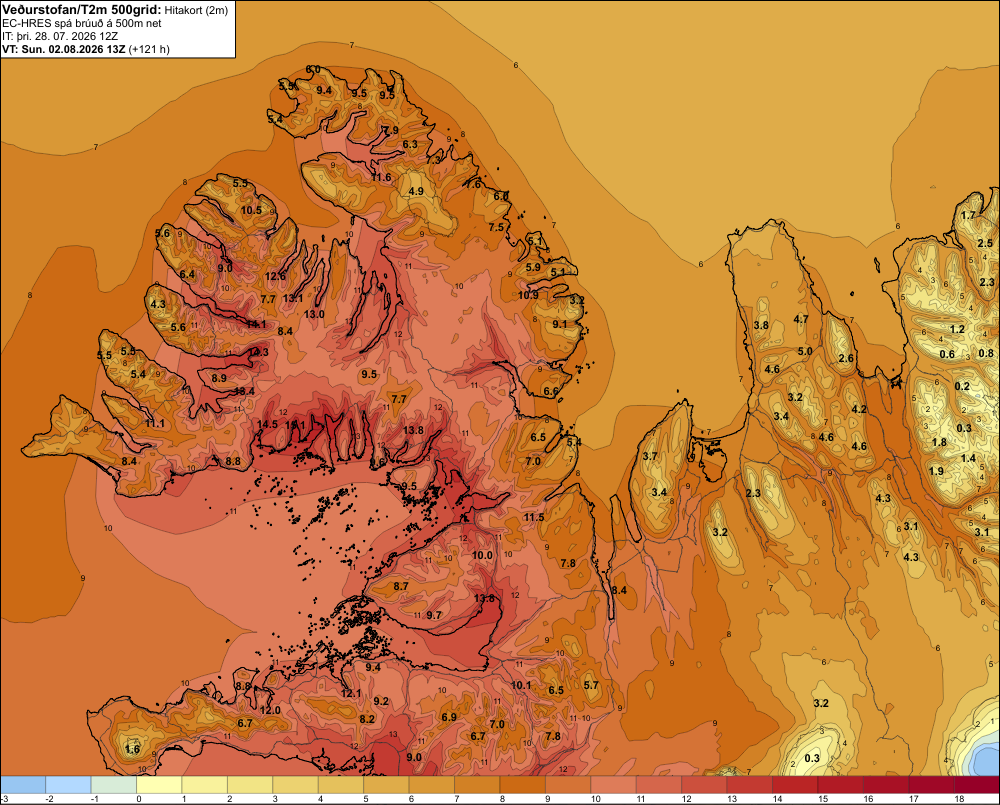Viewport: 1000px width, 805px height.
Task: Click the temperature value "12.6" on the map
Action: [x=276, y=276]
